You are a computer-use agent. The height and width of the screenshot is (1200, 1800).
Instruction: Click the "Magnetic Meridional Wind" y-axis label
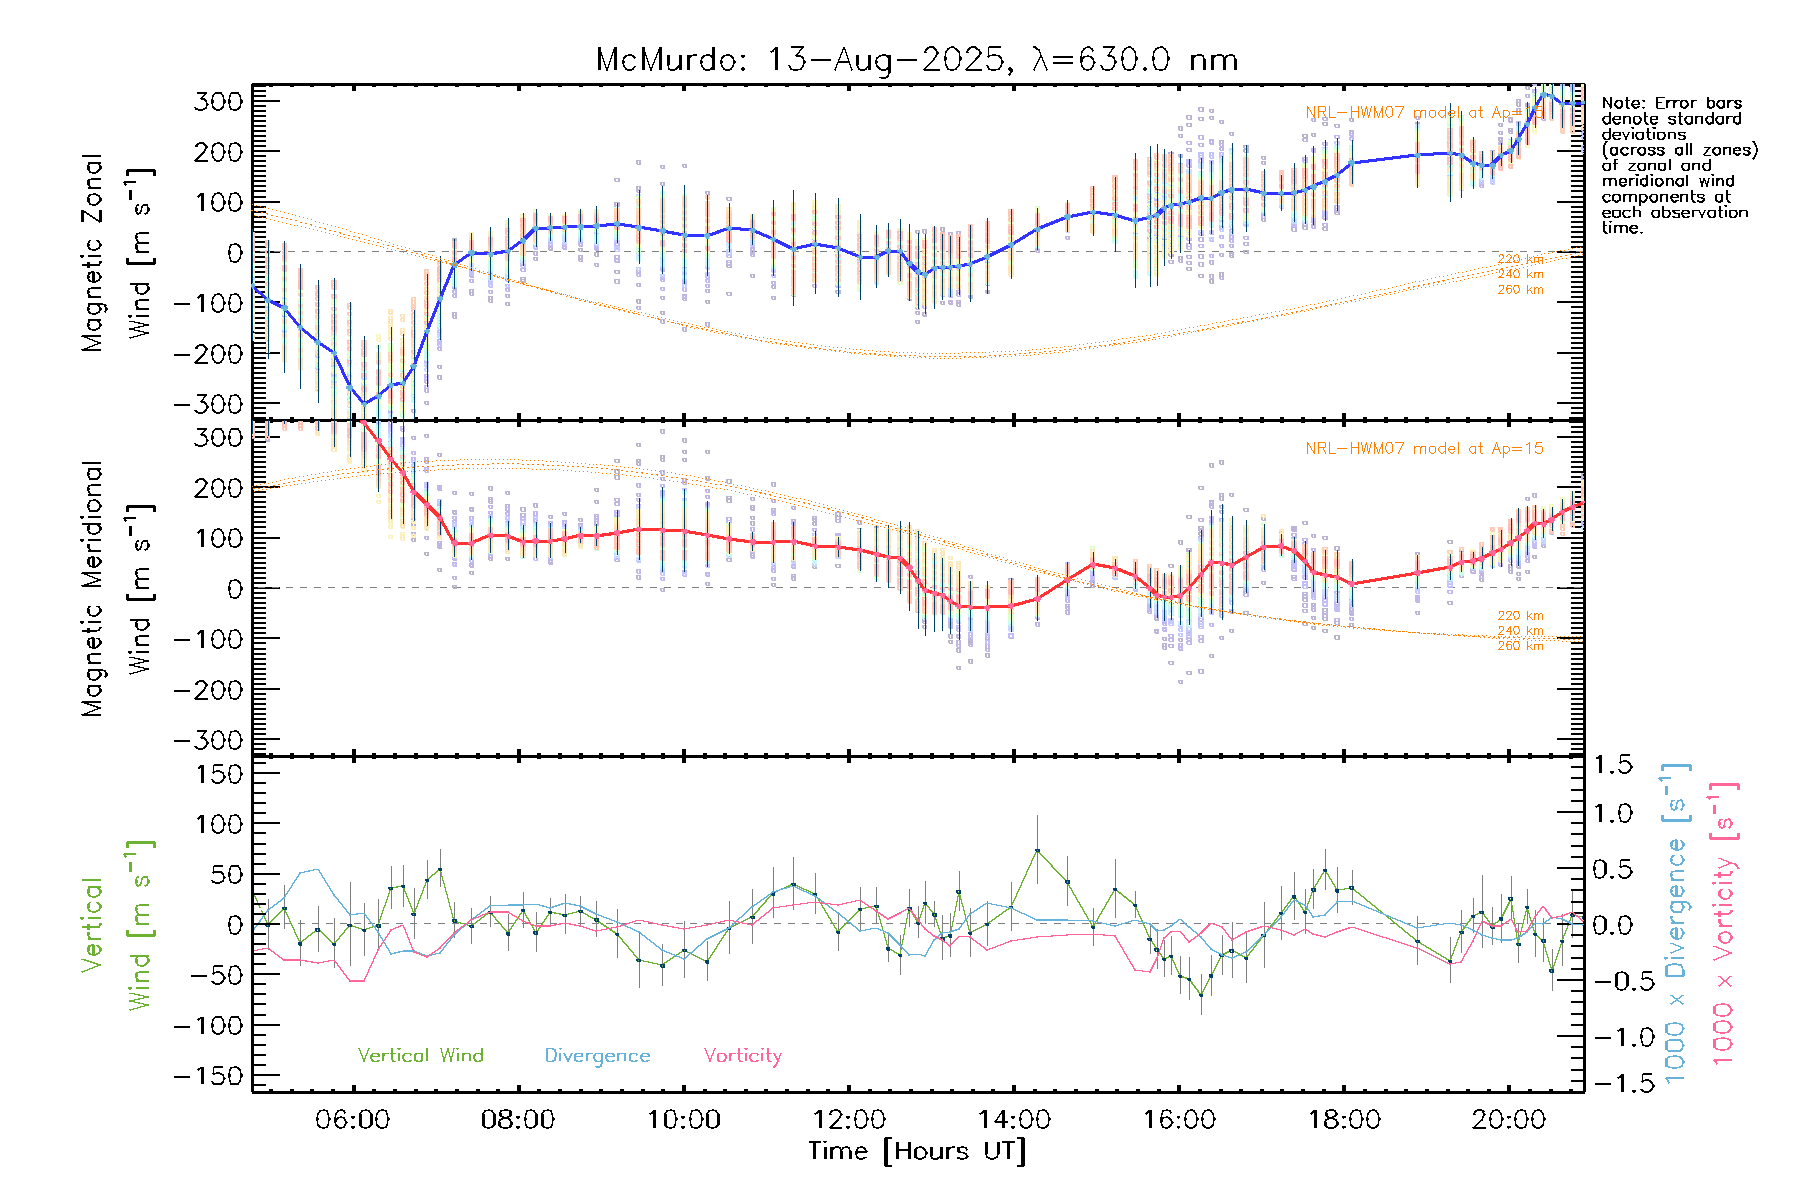tap(116, 588)
